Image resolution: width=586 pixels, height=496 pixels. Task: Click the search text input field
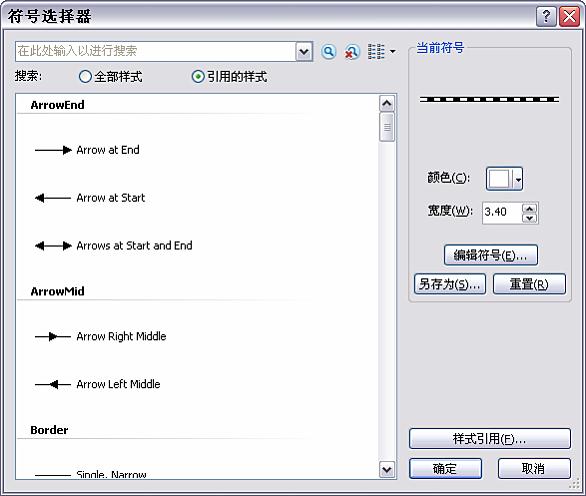pos(156,52)
